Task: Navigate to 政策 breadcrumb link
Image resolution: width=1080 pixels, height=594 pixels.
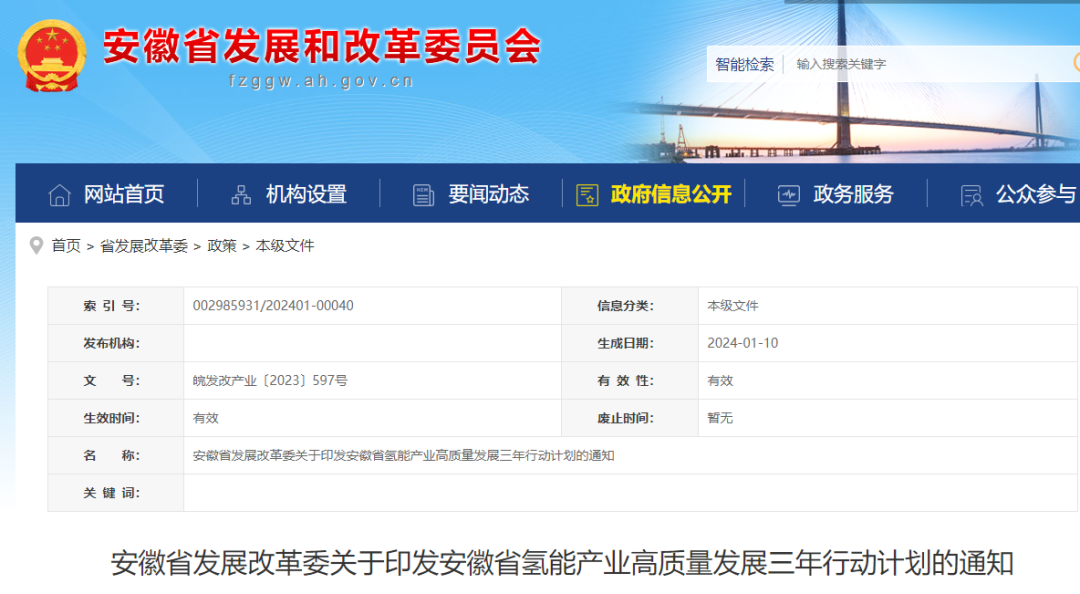Action: 222,246
